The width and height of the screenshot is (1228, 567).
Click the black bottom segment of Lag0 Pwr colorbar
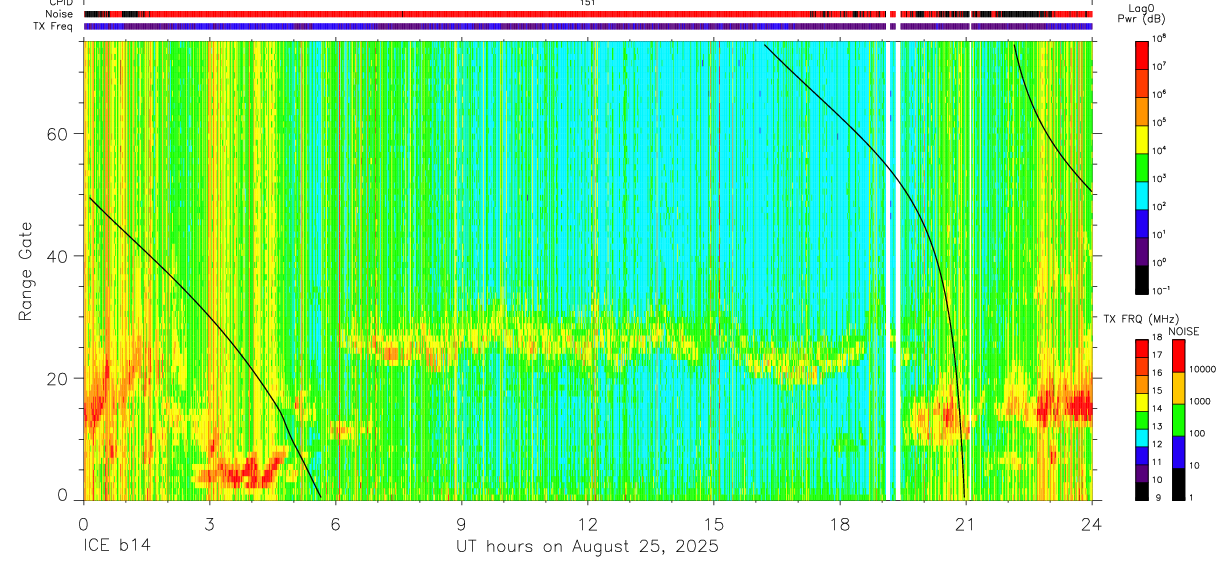(x=1142, y=277)
